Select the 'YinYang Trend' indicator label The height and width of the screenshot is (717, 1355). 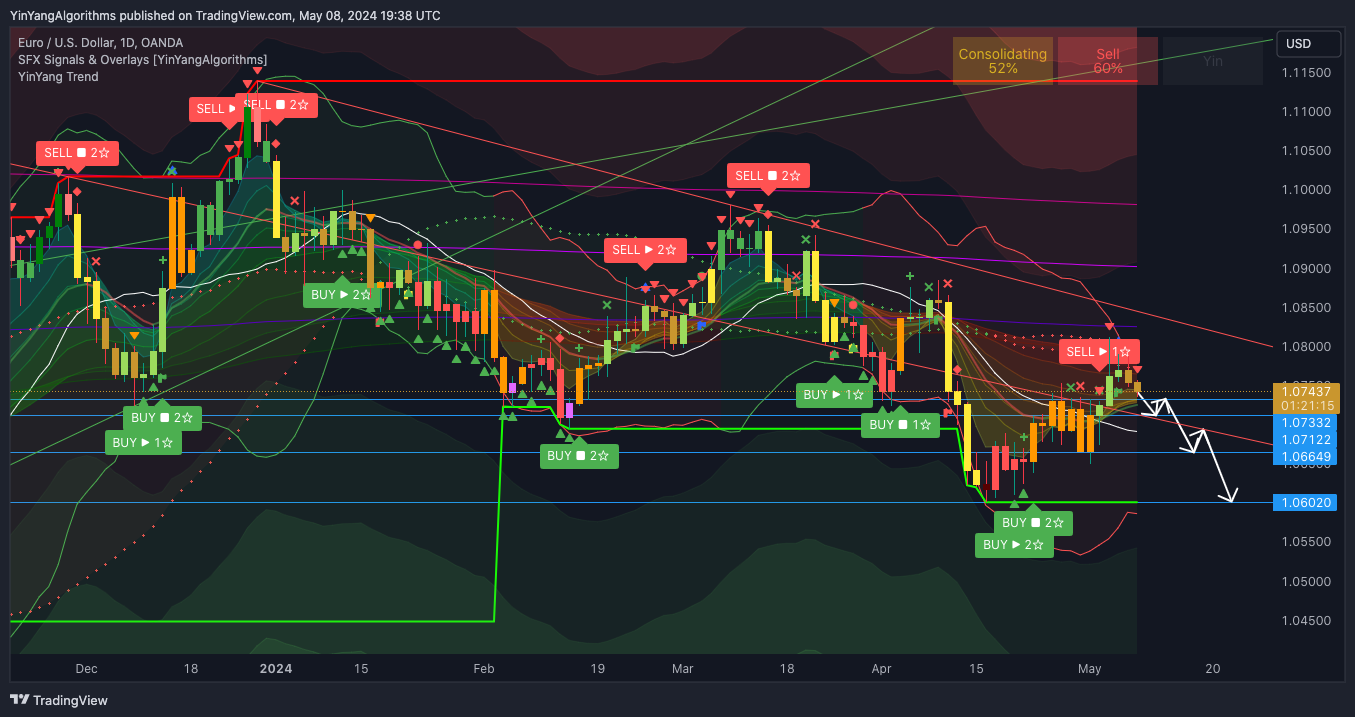[x=58, y=77]
